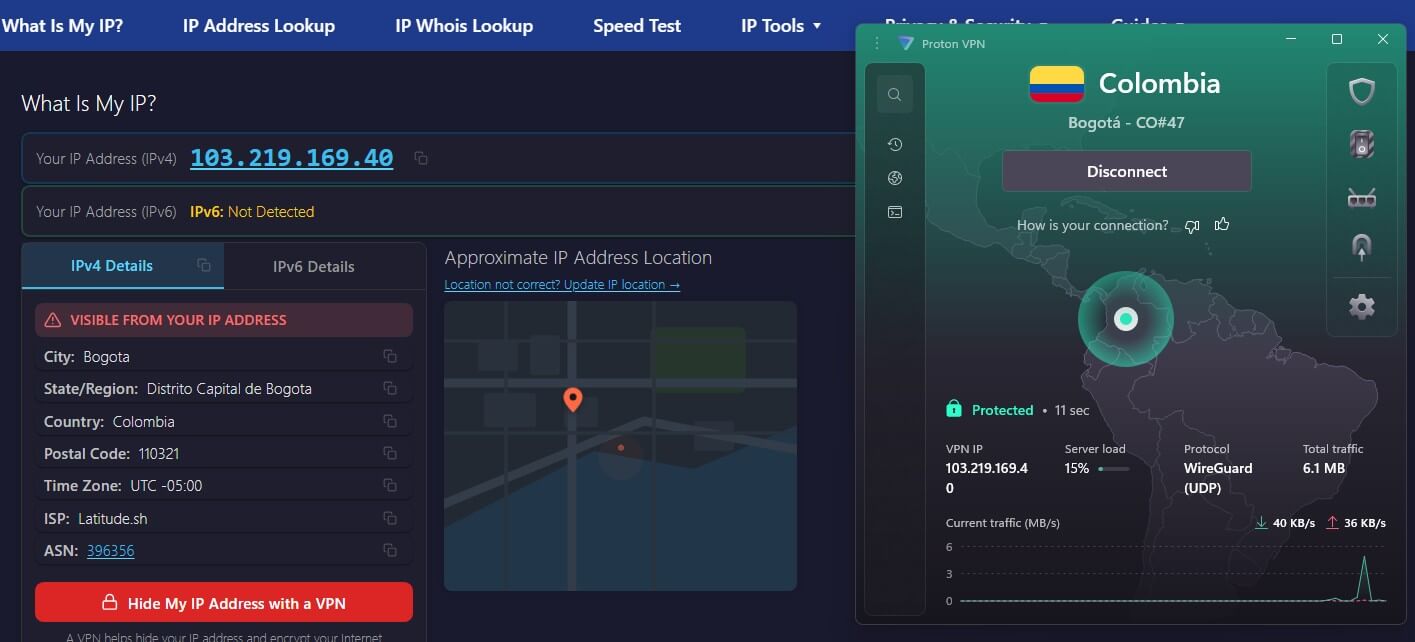Click the "40 KB/s" download speed
Image resolution: width=1415 pixels, height=642 pixels.
[1293, 523]
